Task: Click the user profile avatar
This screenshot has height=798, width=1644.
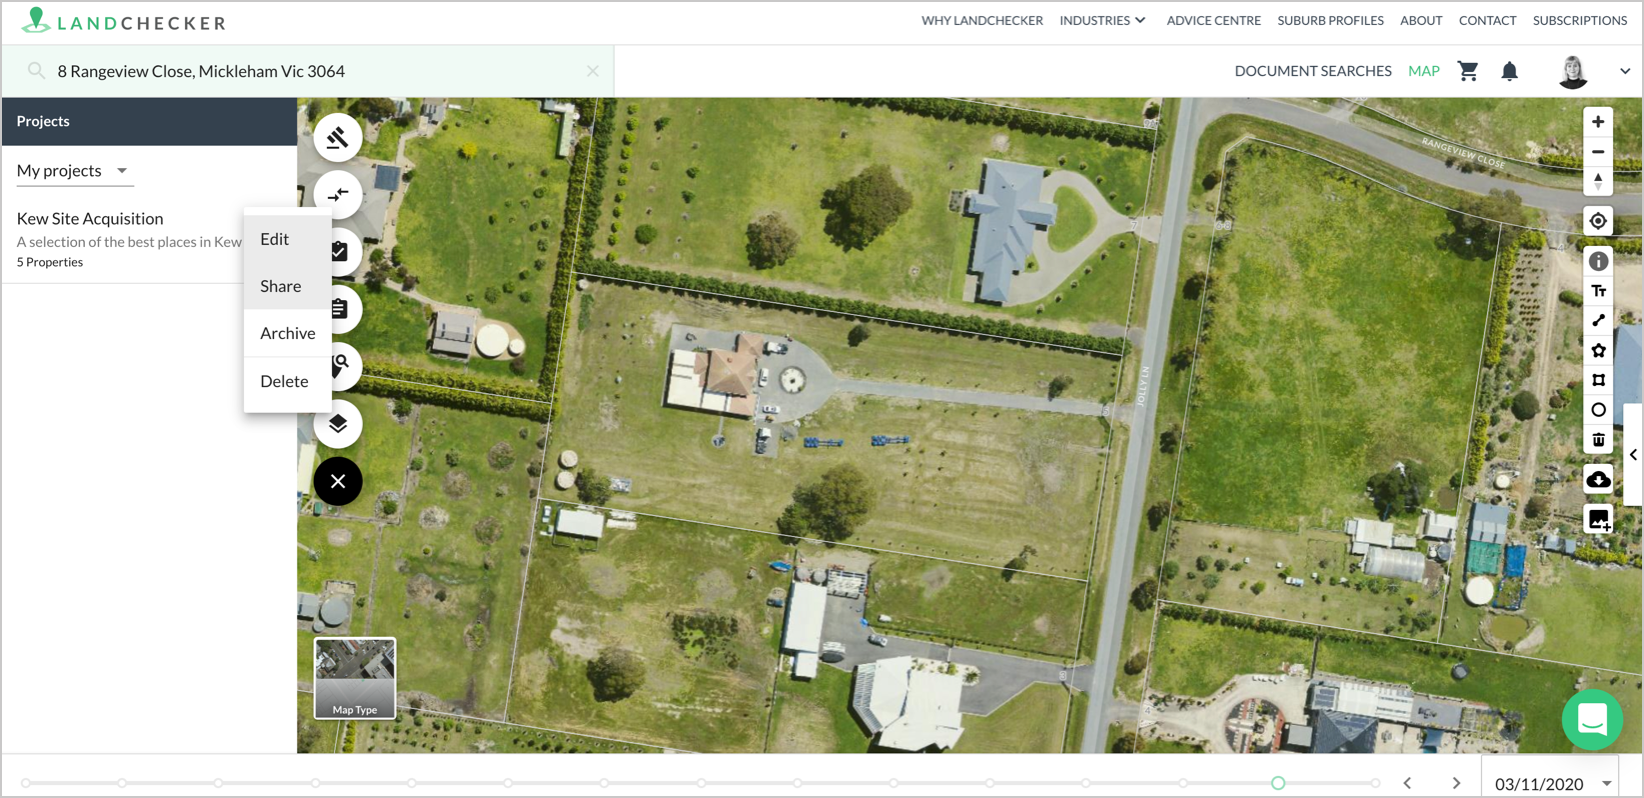Action: [x=1573, y=71]
